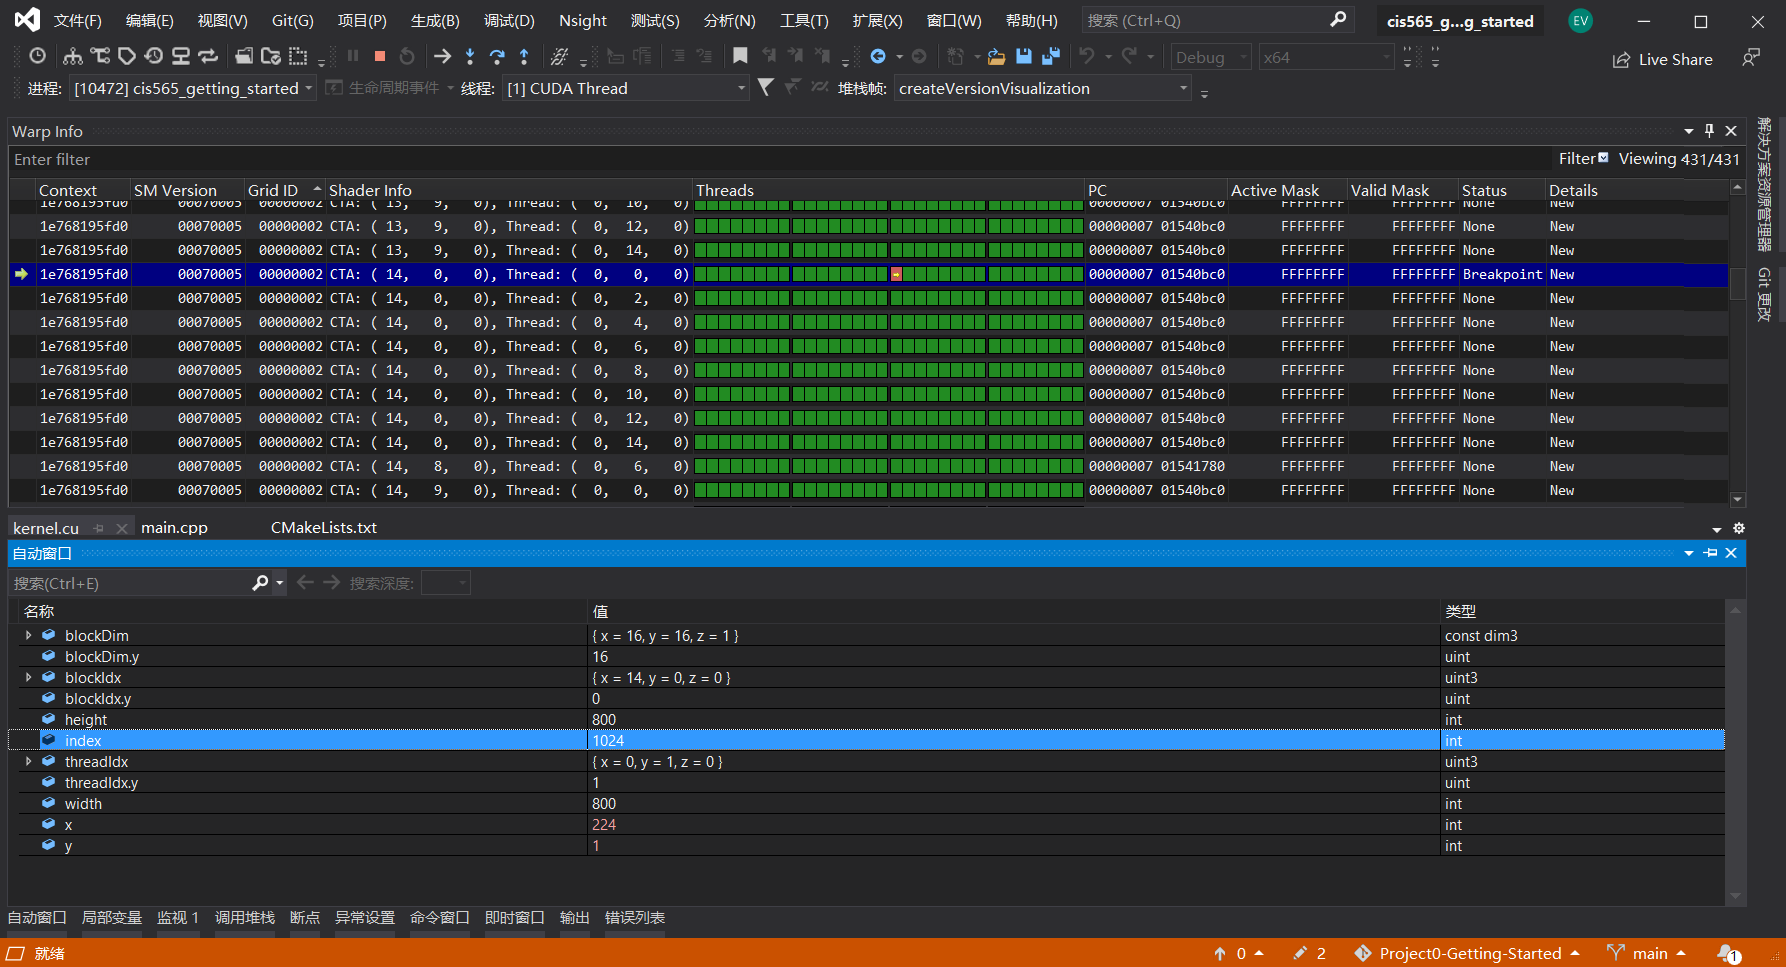The height and width of the screenshot is (967, 1786).
Task: Open the Git(G) menu
Action: [293, 20]
